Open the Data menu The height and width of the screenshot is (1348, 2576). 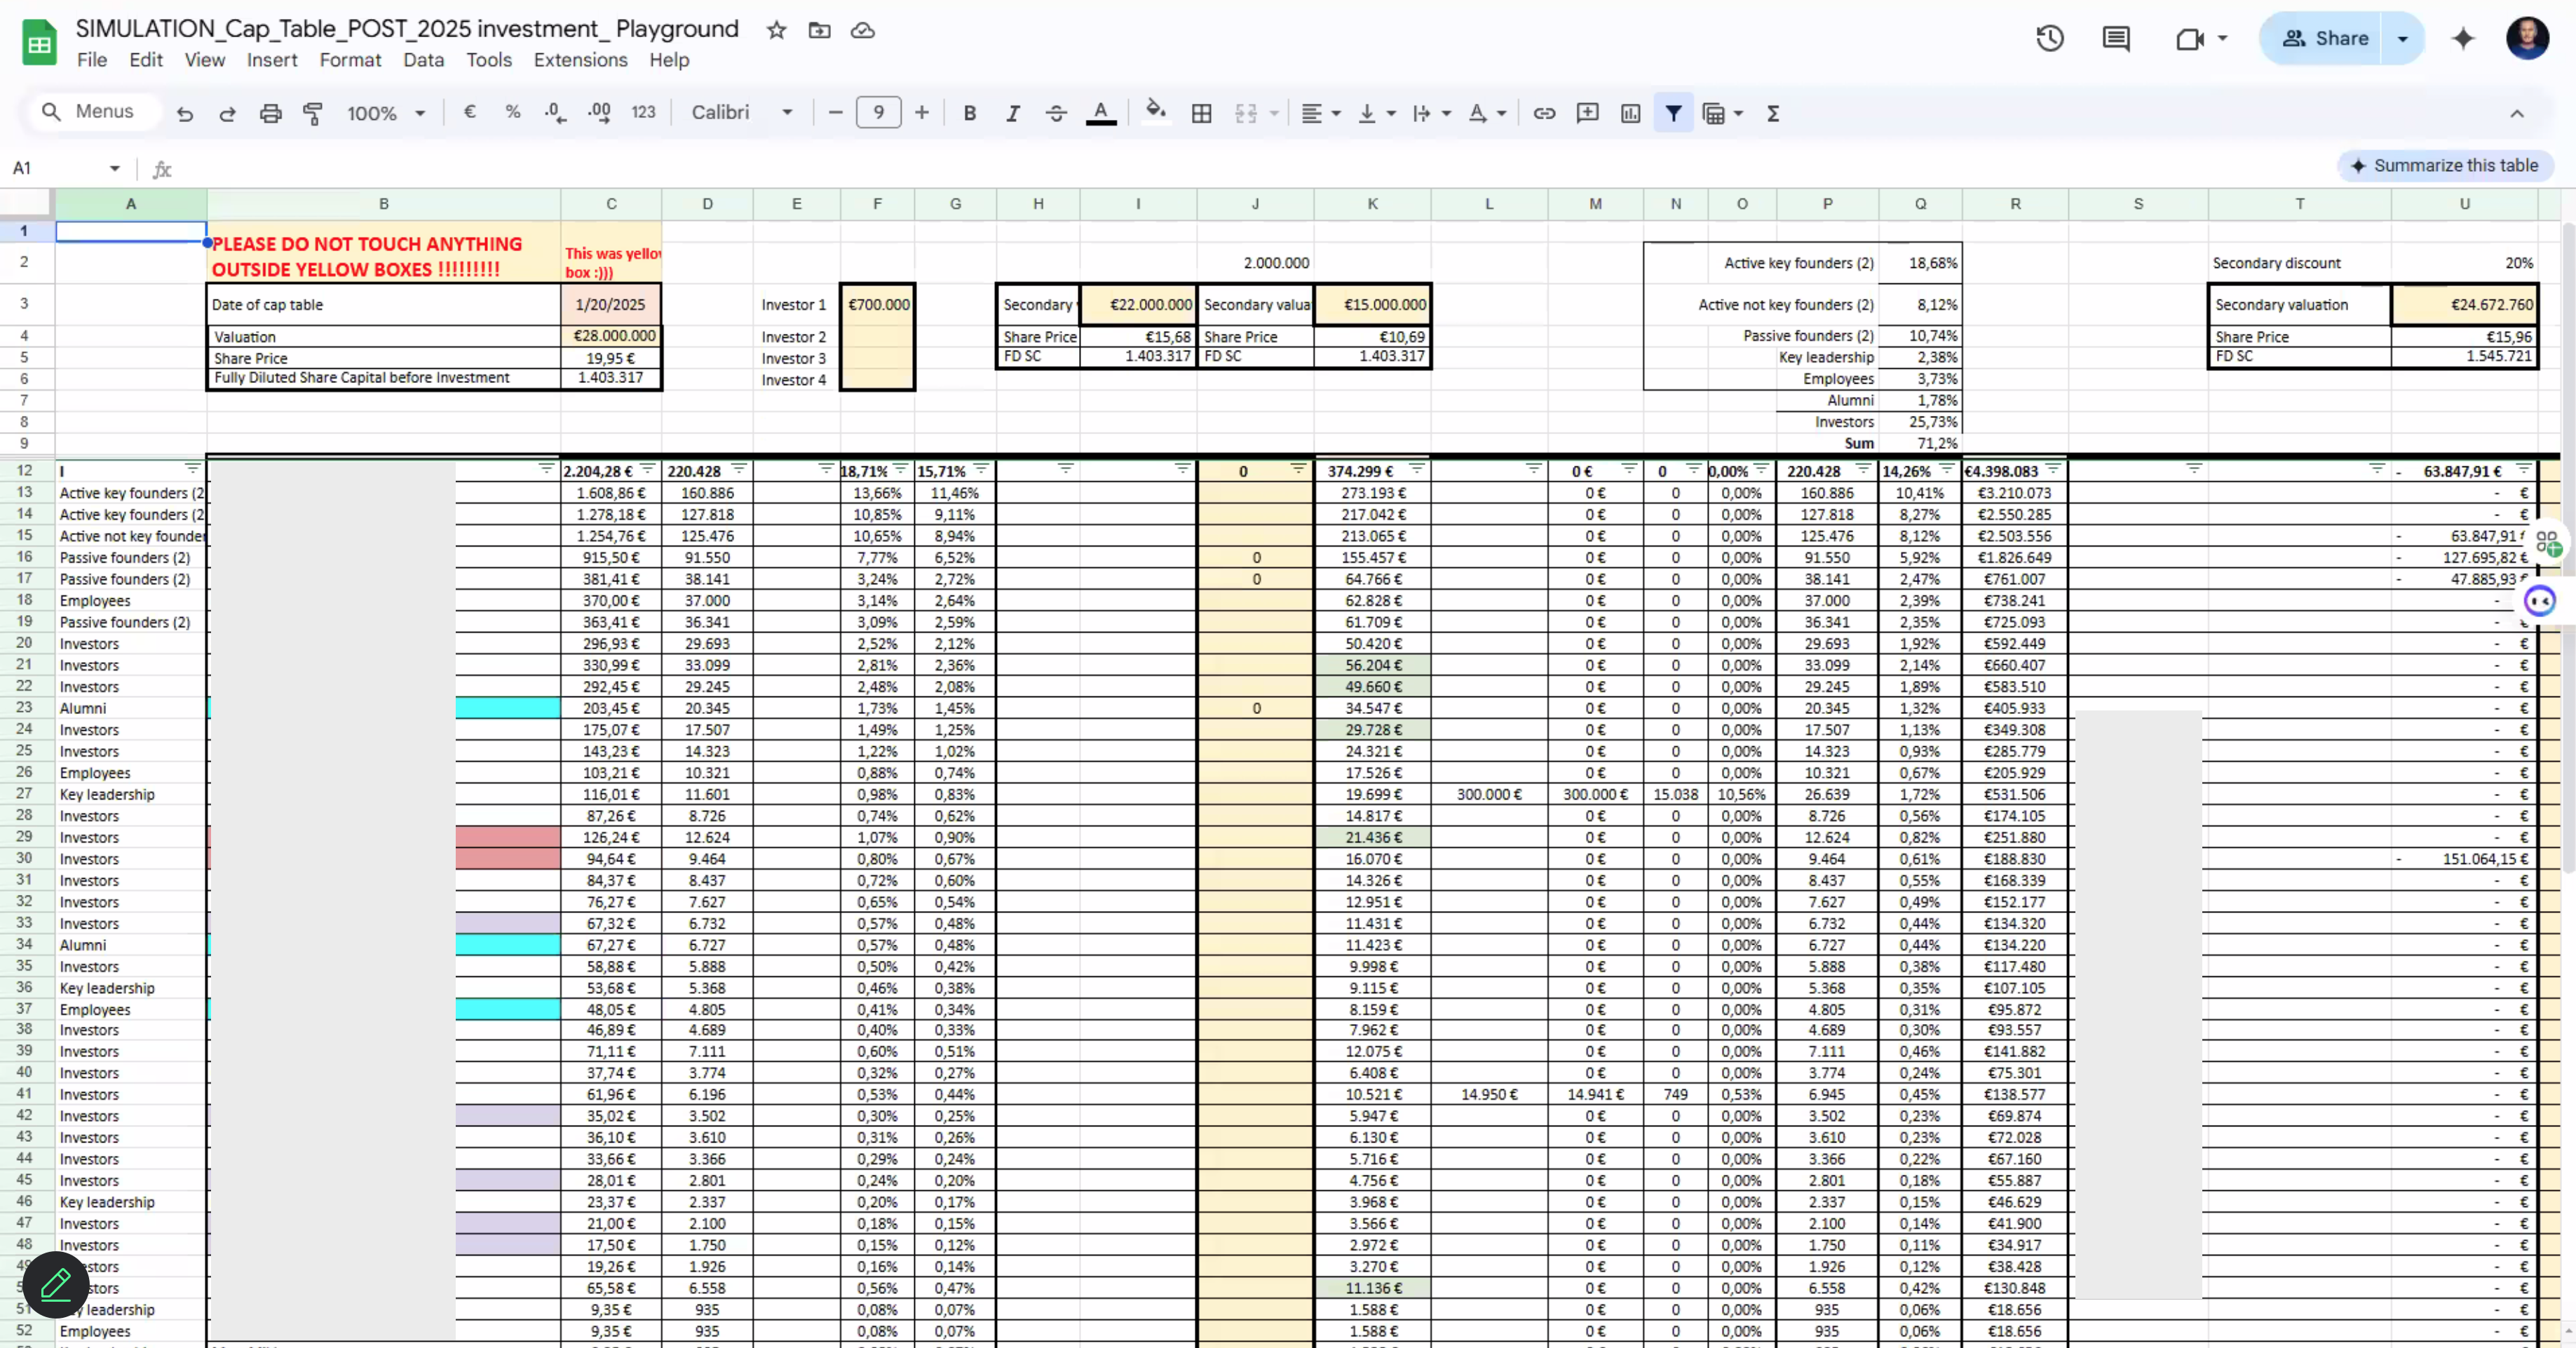423,60
